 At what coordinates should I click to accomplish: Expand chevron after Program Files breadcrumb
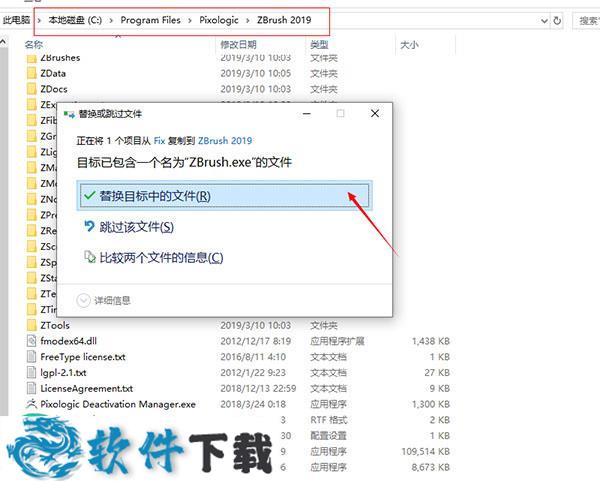(190, 20)
